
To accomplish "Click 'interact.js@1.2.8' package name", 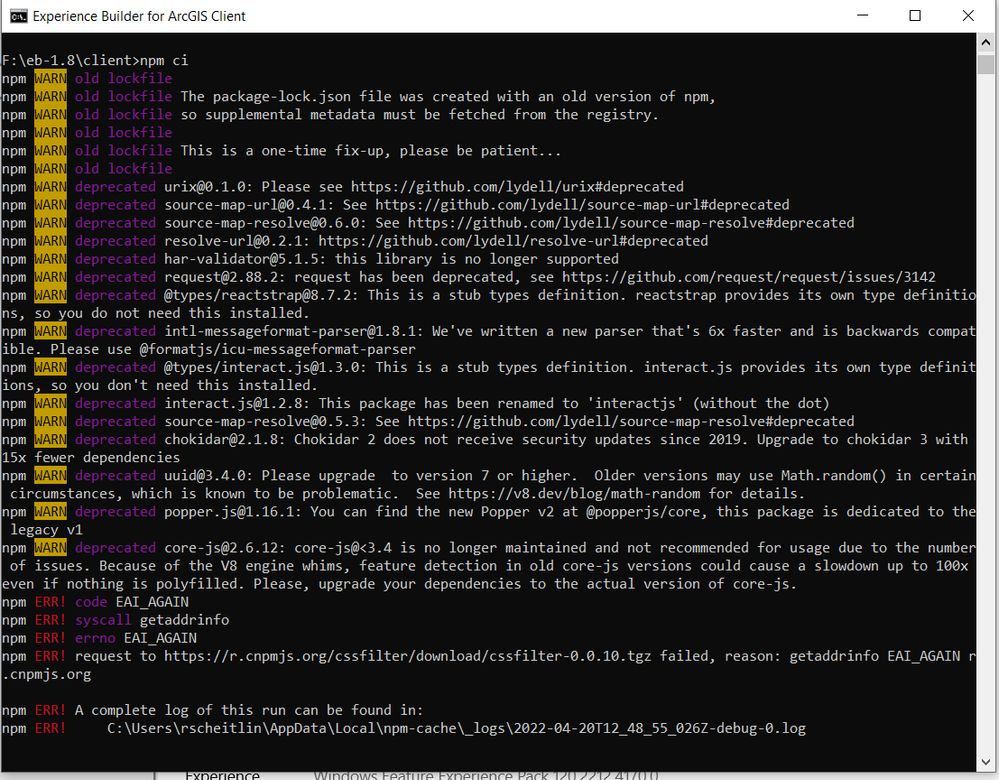I will pos(237,403).
